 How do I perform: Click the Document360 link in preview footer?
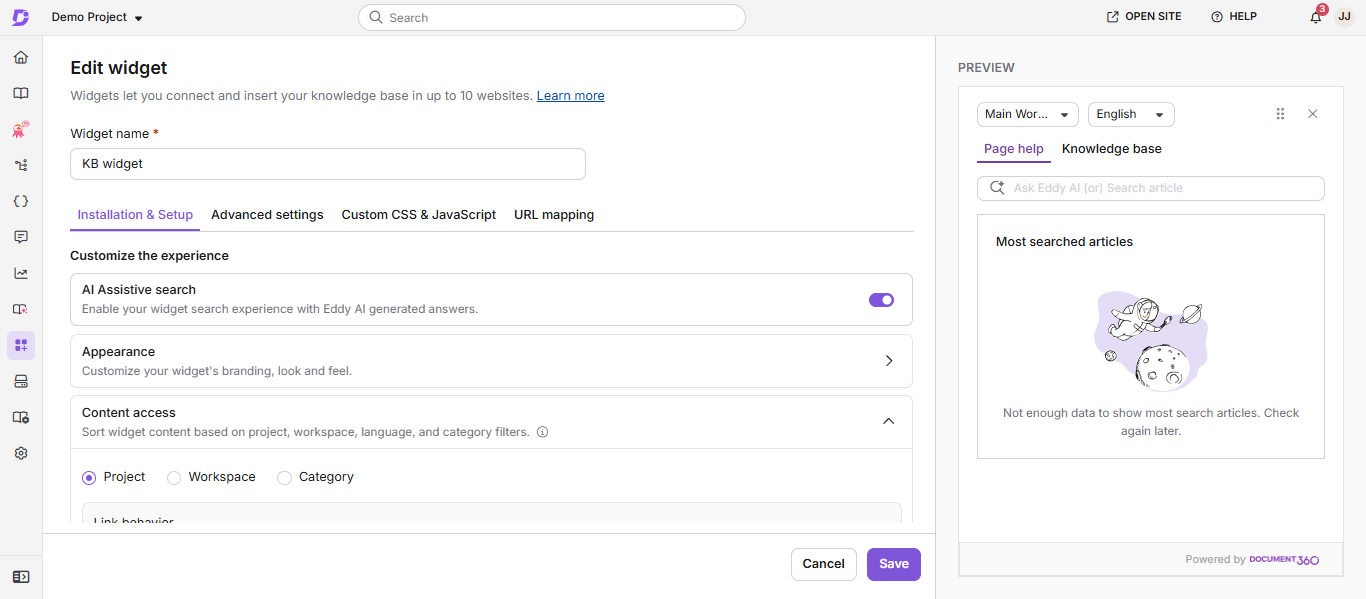tap(1284, 560)
